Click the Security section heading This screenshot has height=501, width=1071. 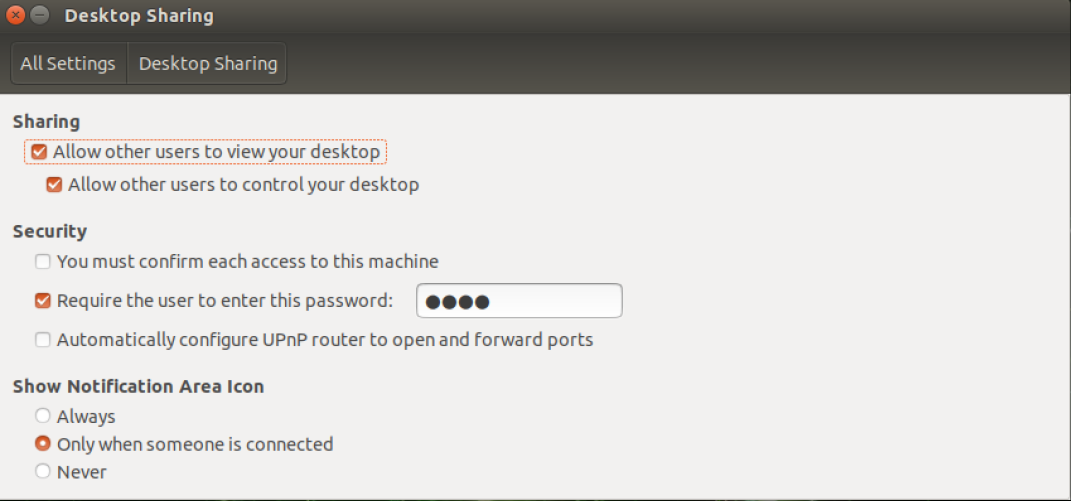50,231
